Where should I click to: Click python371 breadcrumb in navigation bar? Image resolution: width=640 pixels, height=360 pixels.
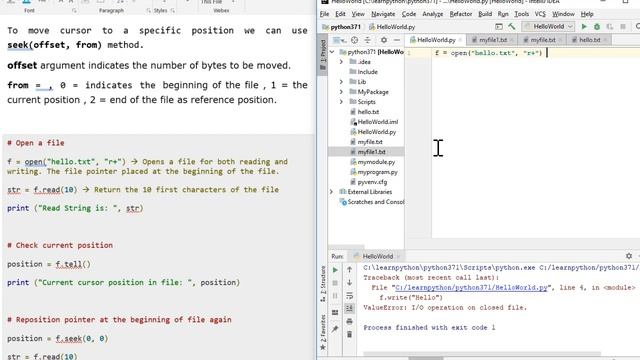[342, 27]
